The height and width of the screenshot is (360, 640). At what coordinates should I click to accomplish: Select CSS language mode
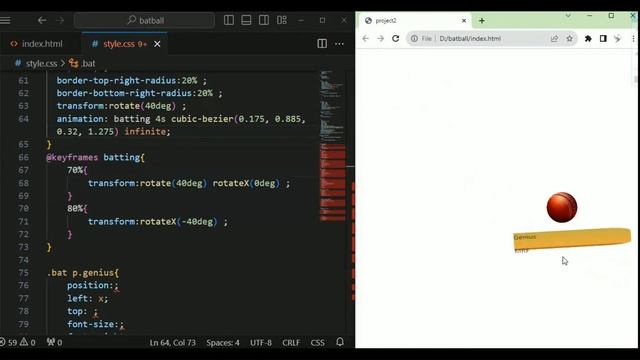[x=318, y=342]
